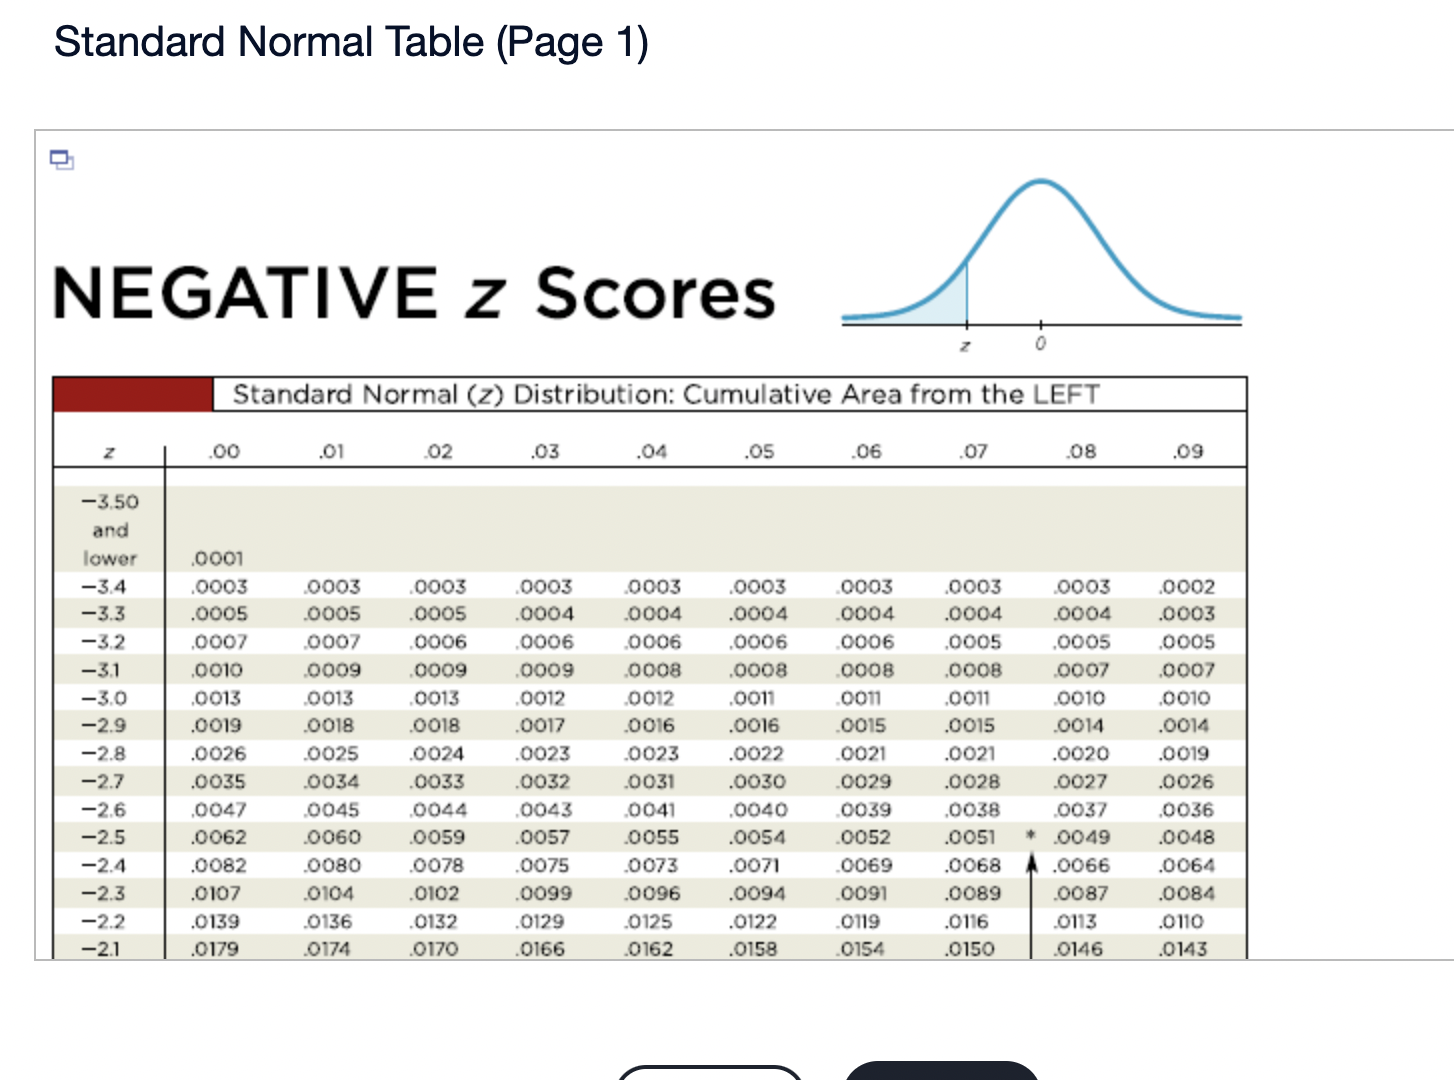Select the .05 column header

click(759, 451)
